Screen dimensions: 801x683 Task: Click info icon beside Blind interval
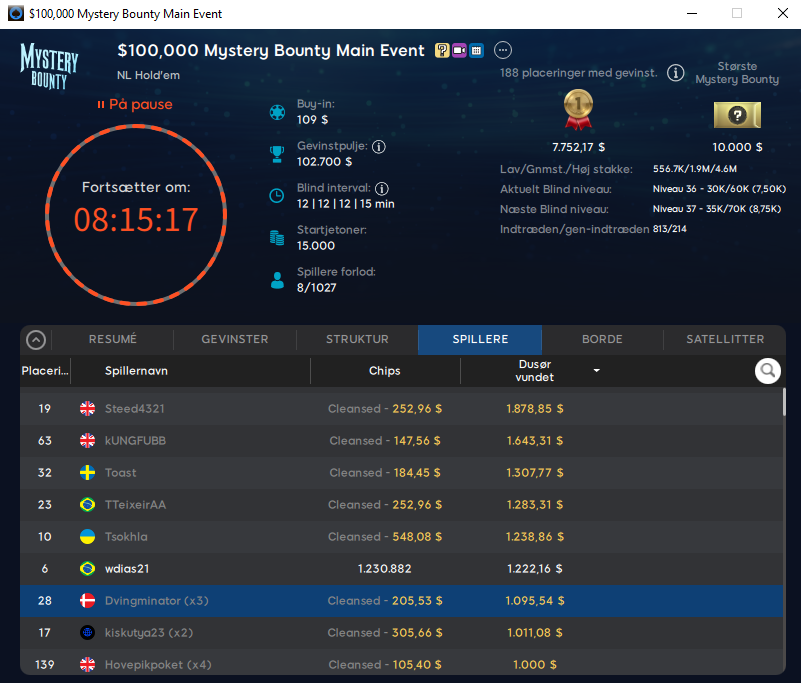tap(382, 188)
